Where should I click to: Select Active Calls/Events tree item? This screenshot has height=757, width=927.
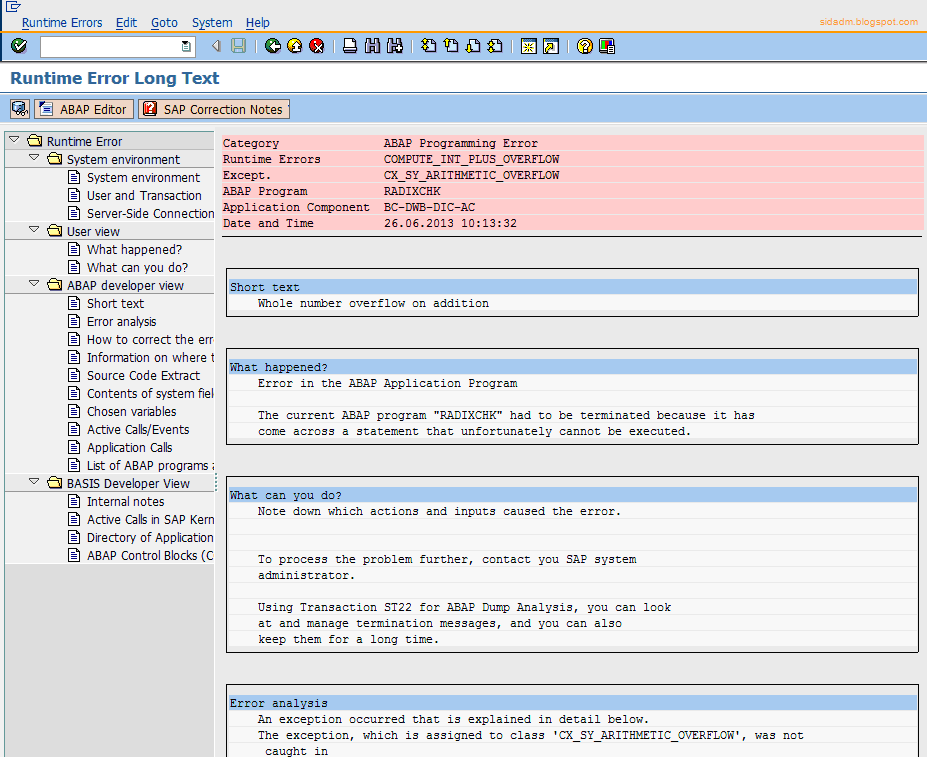tap(138, 430)
